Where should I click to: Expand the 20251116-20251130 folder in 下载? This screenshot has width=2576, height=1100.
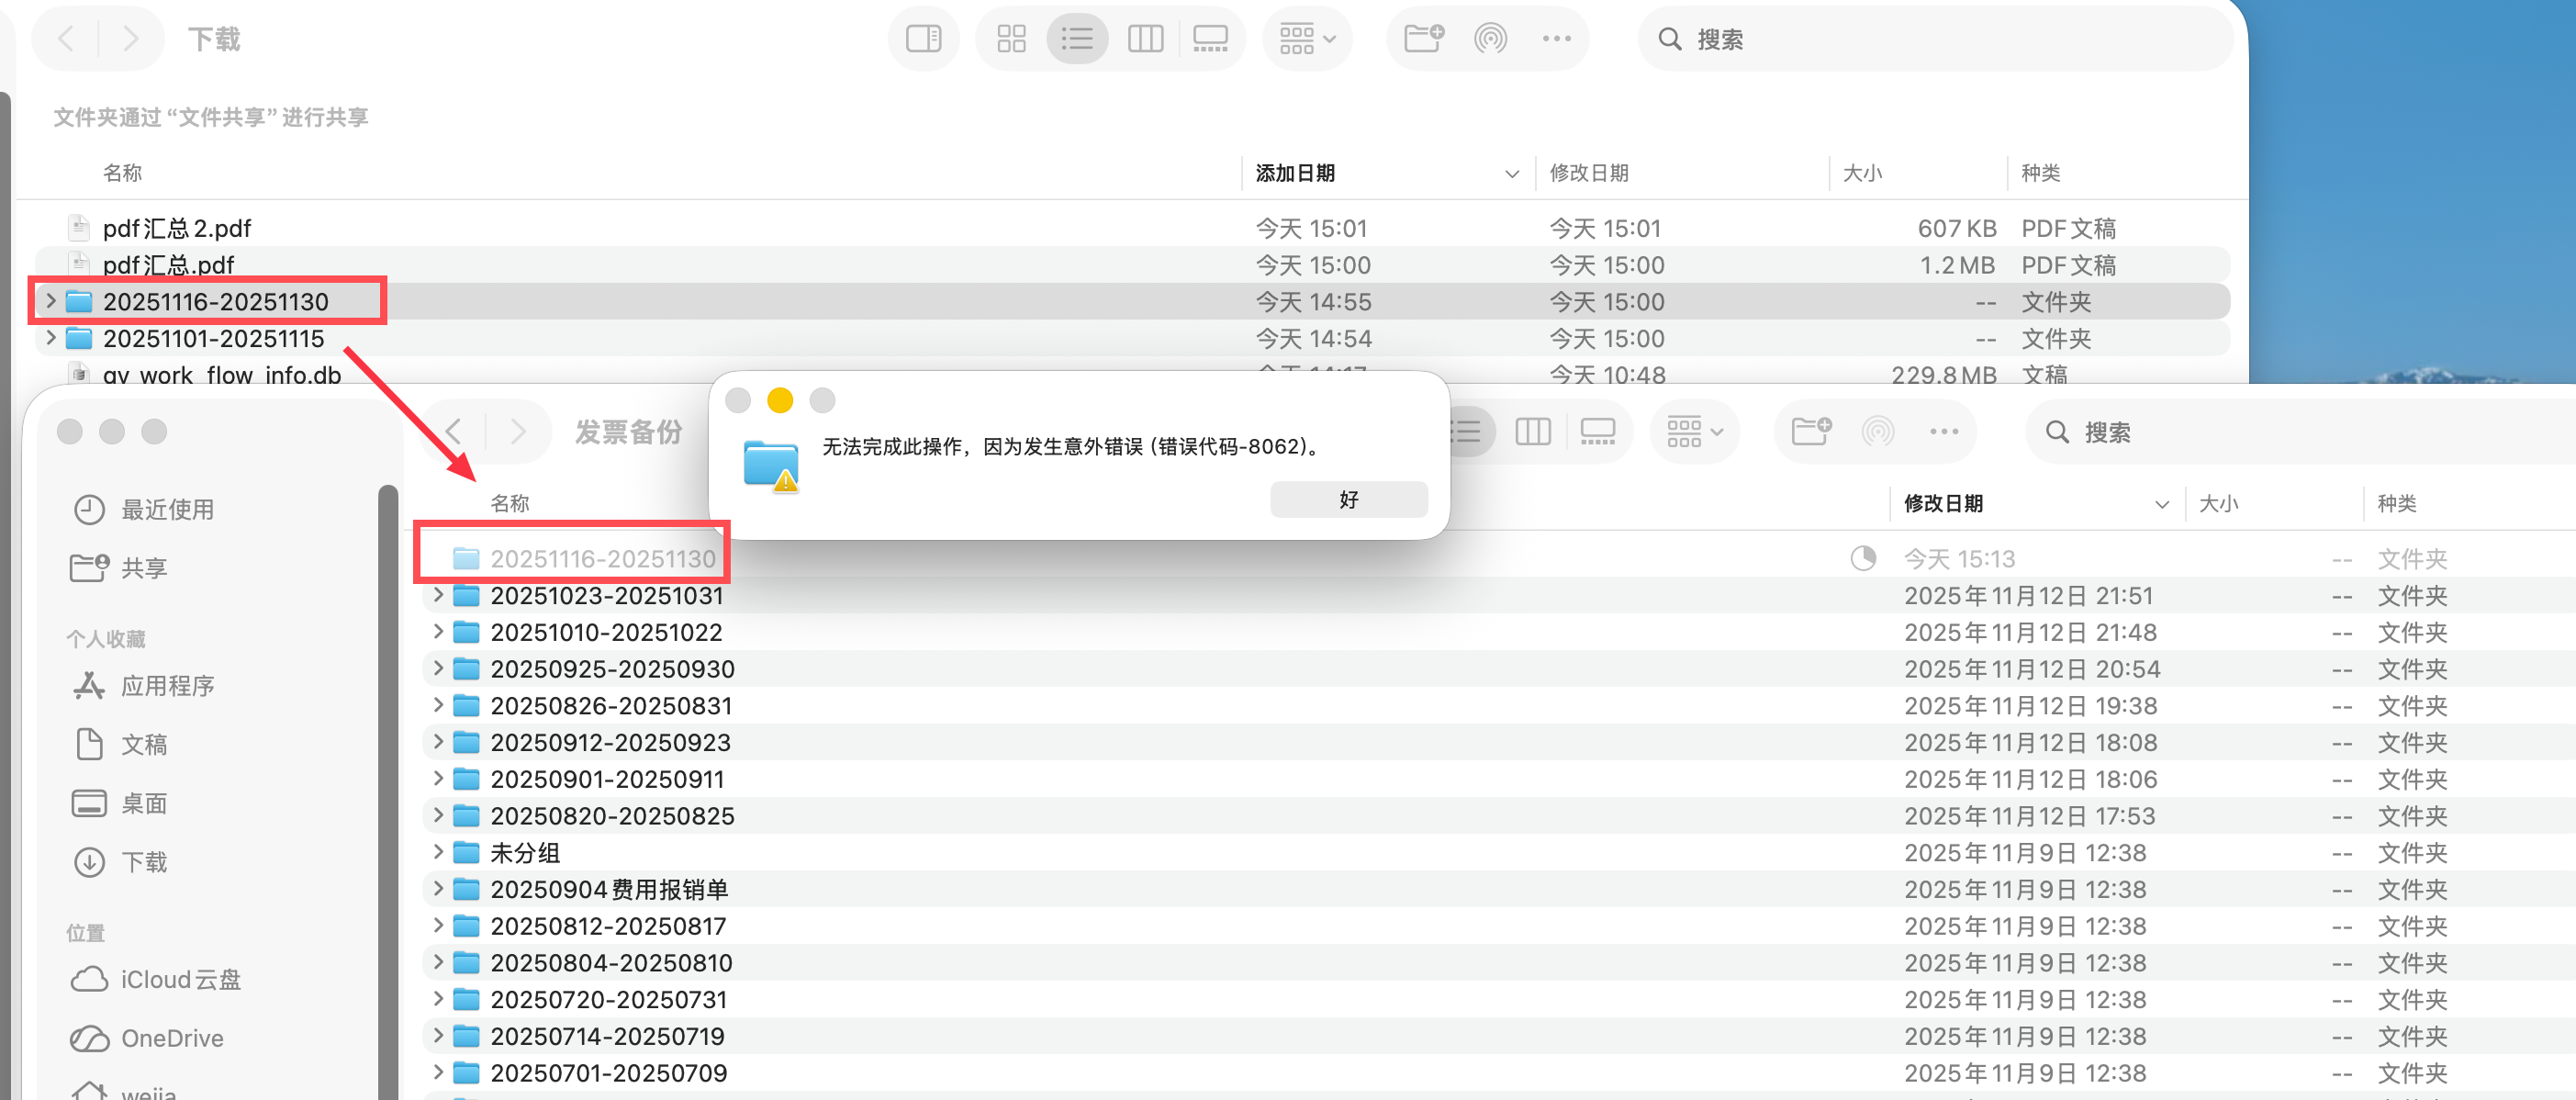click(x=51, y=301)
